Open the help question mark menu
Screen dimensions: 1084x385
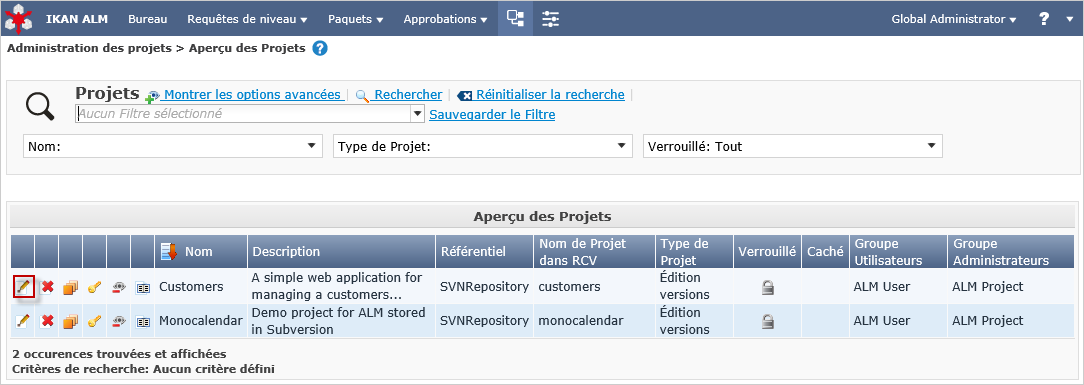[1044, 19]
